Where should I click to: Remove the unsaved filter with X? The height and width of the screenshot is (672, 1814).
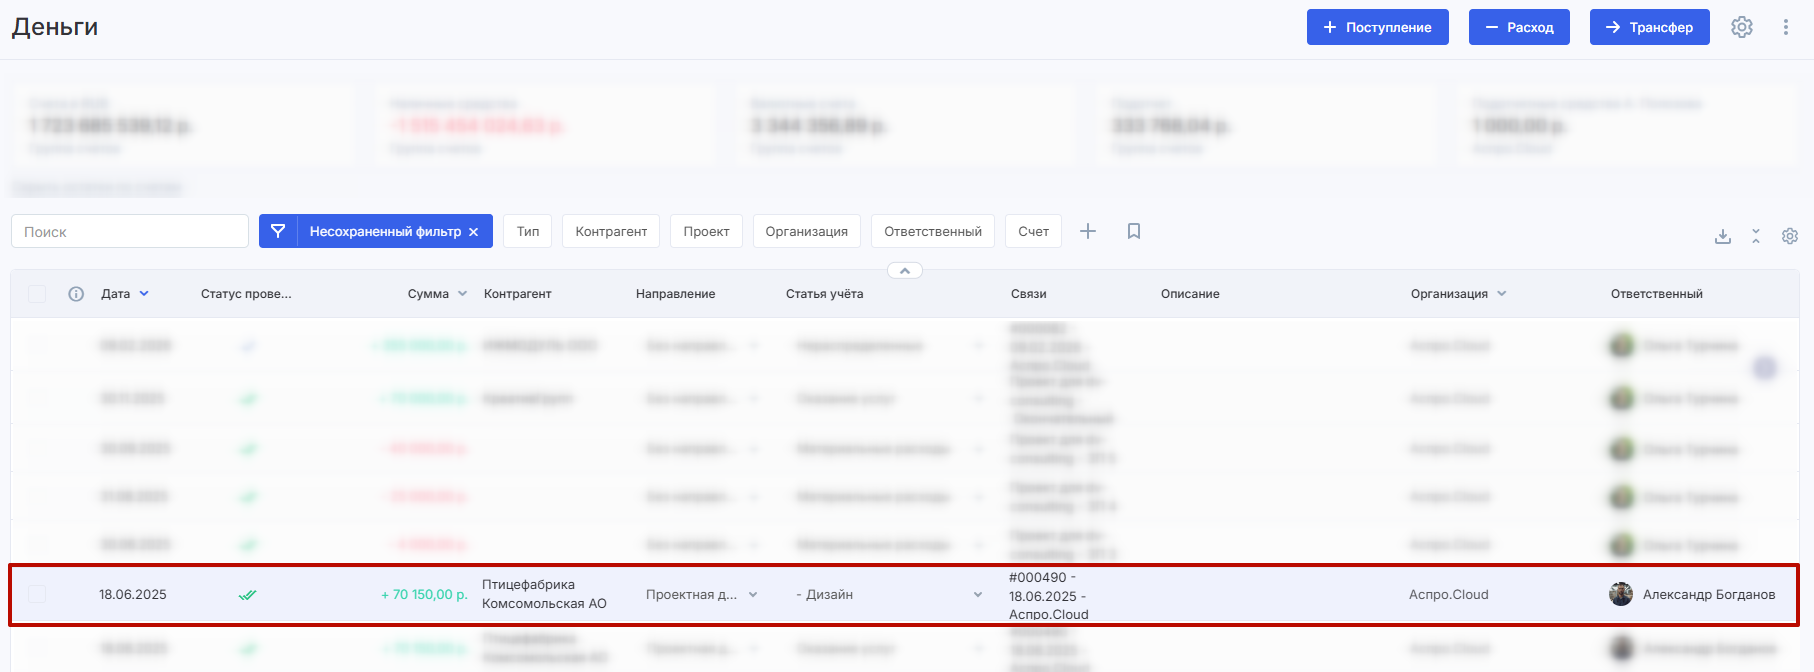[474, 232]
